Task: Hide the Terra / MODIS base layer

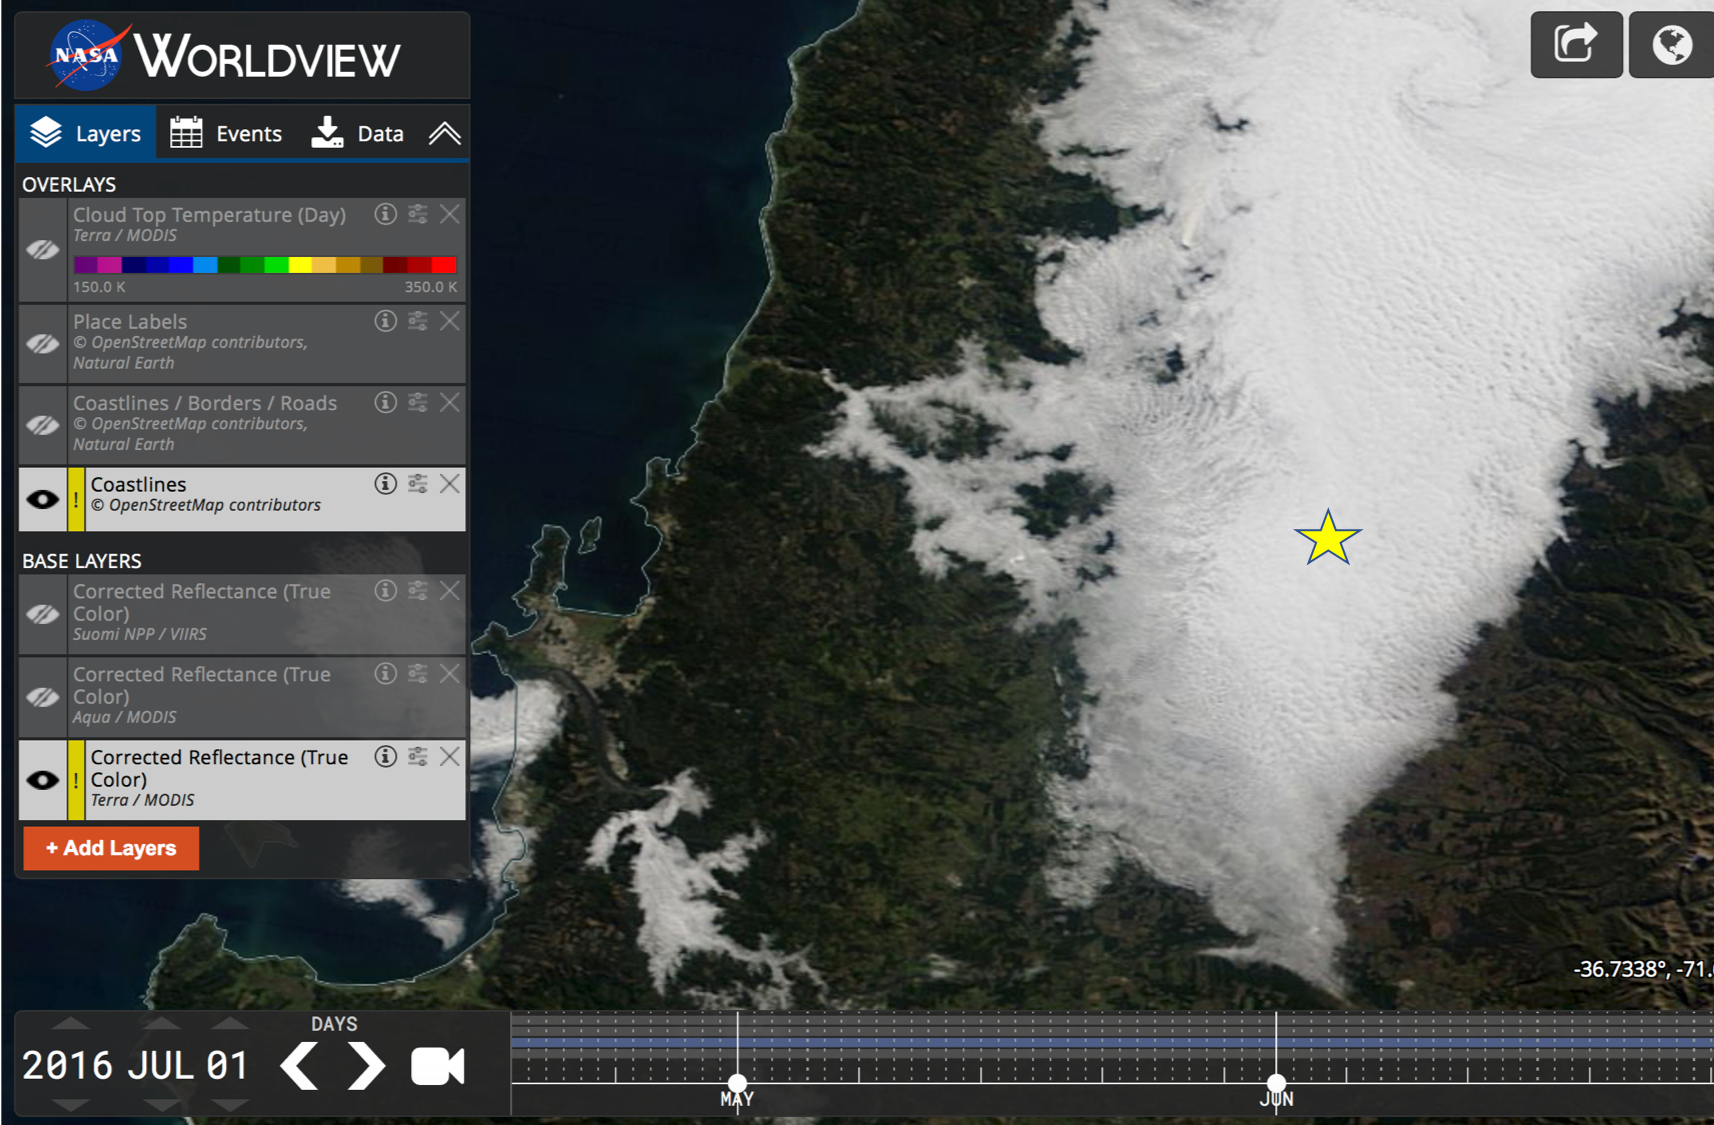Action: (x=42, y=780)
